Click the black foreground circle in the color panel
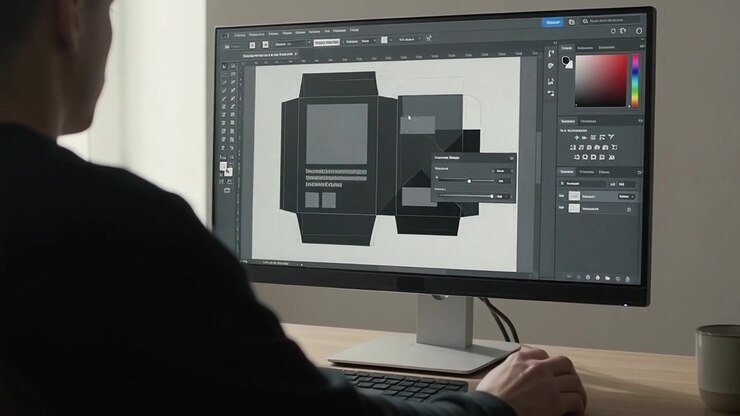Image resolution: width=740 pixels, height=416 pixels. tap(565, 60)
